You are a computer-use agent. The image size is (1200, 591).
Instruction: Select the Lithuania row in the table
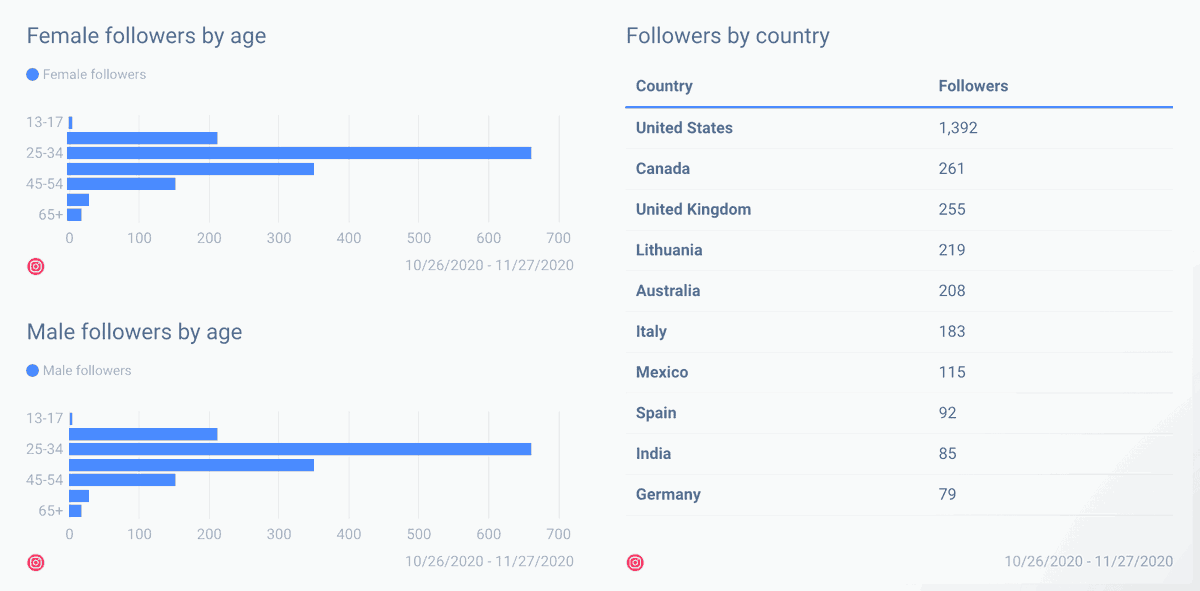pyautogui.click(x=850, y=250)
